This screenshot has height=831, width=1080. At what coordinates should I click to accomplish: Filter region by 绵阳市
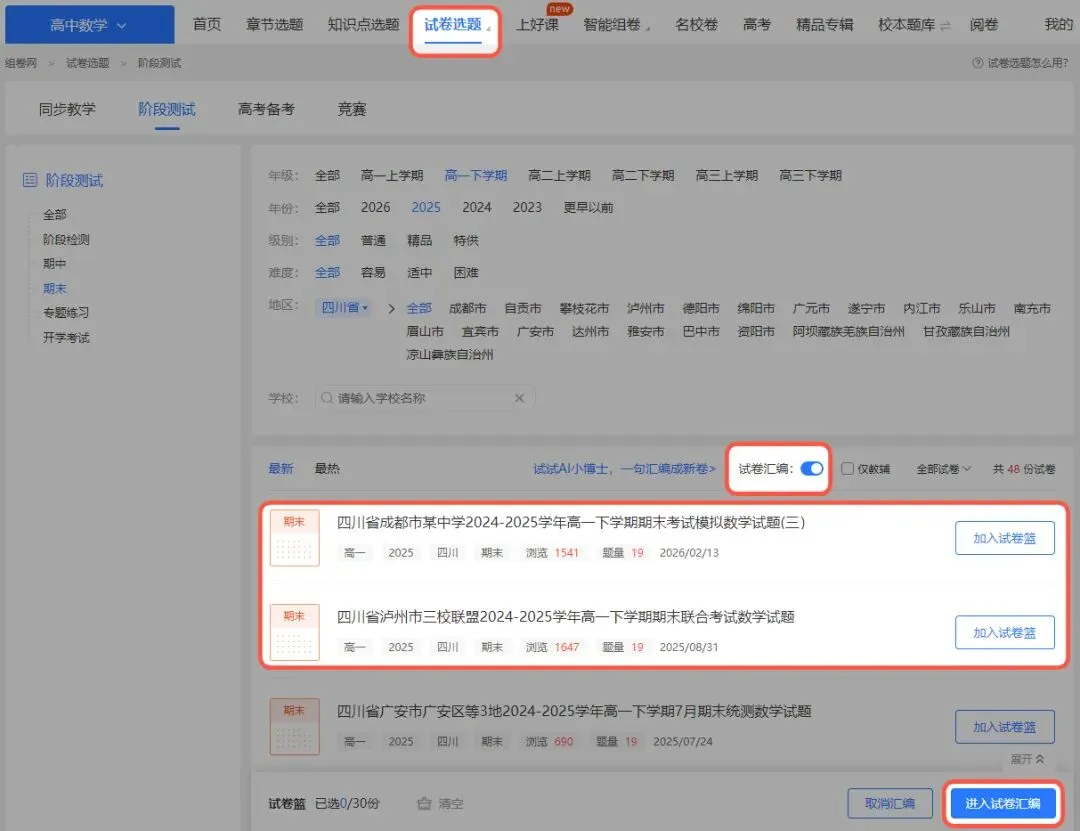(756, 308)
